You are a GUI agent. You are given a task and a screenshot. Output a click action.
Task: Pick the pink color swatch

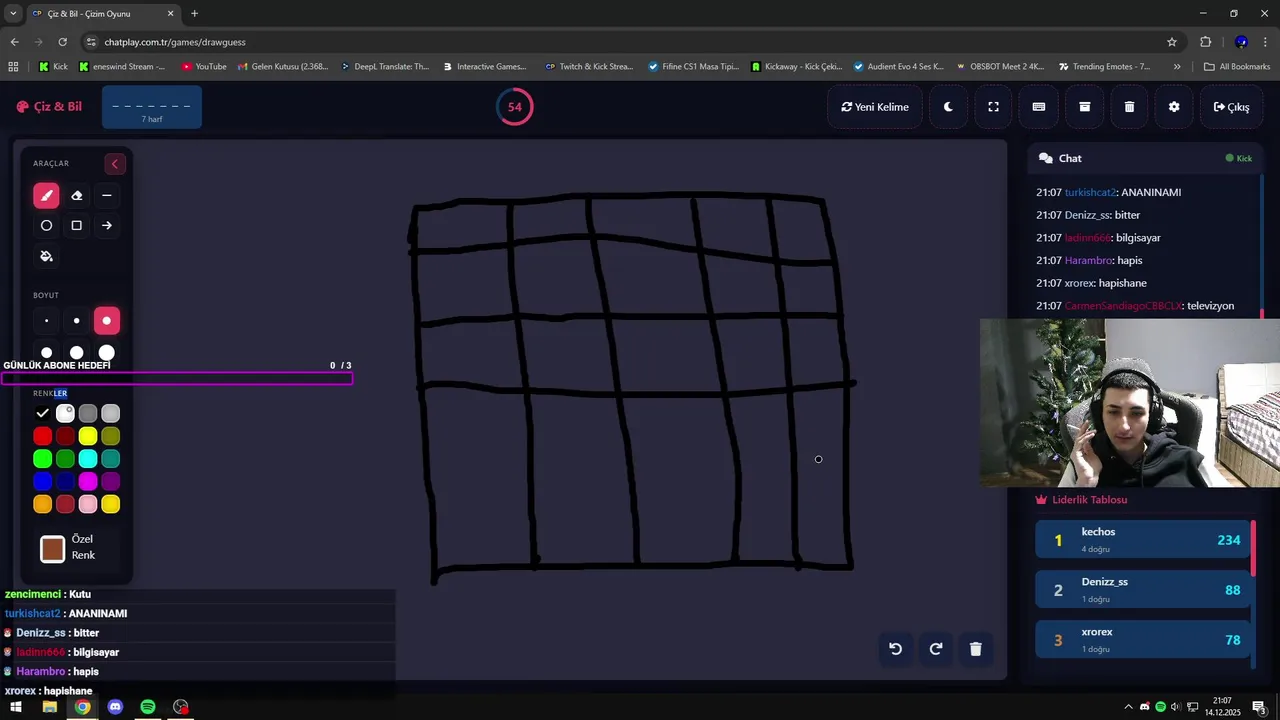(x=88, y=504)
